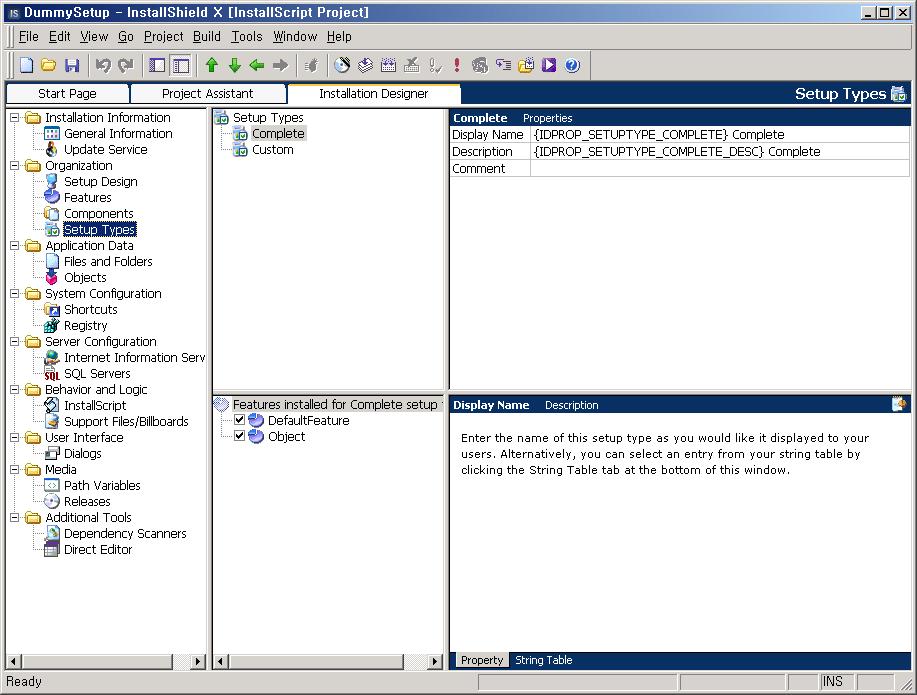Viewport: 917px width, 695px height.
Task: Open the Releases view
Action: pos(87,501)
